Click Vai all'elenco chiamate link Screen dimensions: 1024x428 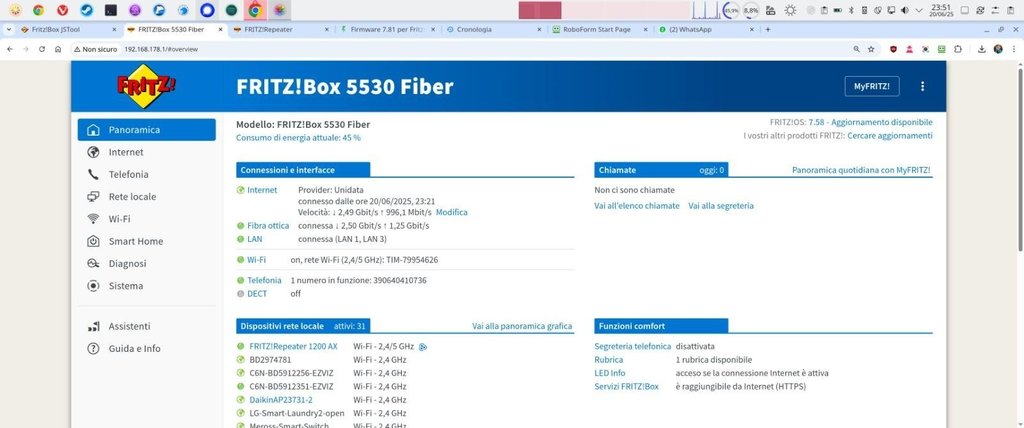[x=637, y=206]
